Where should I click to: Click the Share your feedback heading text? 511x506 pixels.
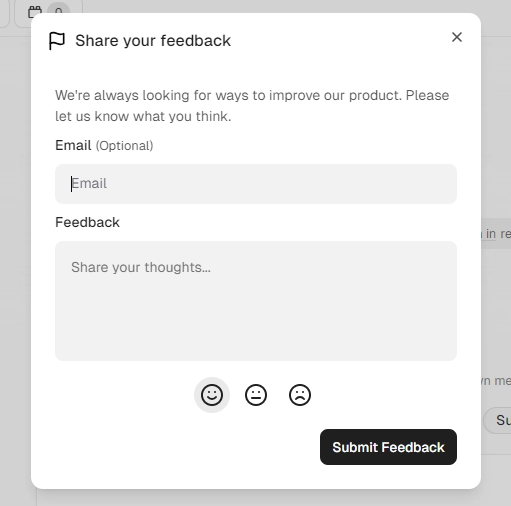(153, 41)
